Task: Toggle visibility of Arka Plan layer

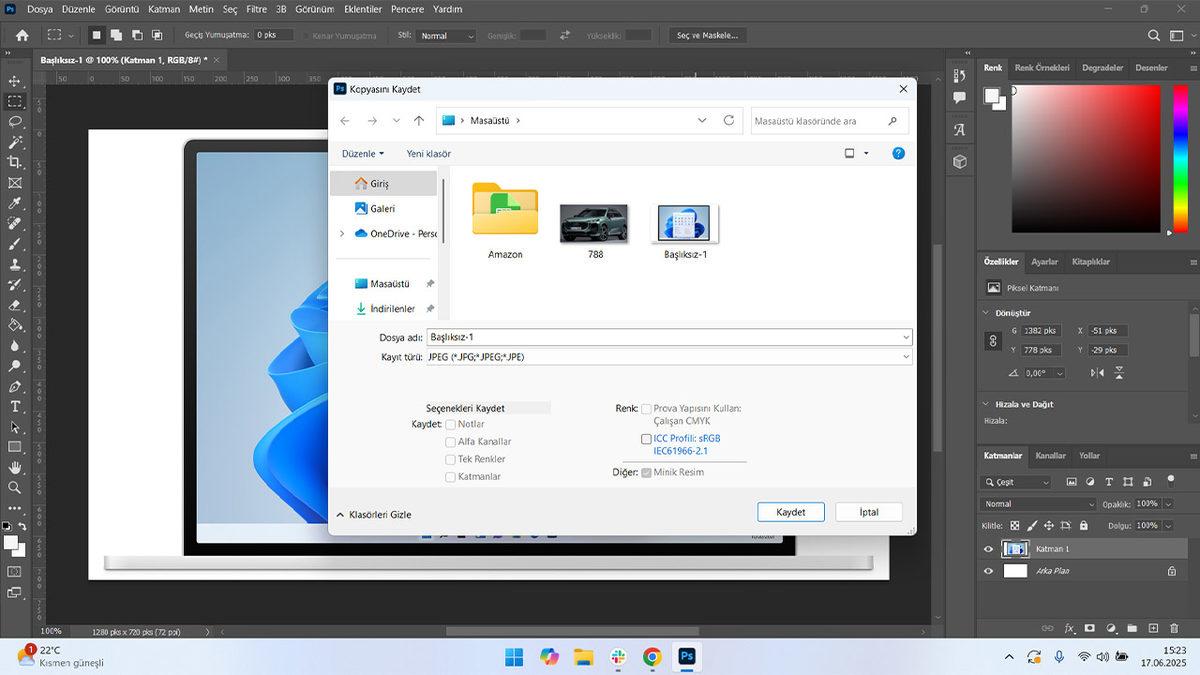Action: (x=989, y=571)
